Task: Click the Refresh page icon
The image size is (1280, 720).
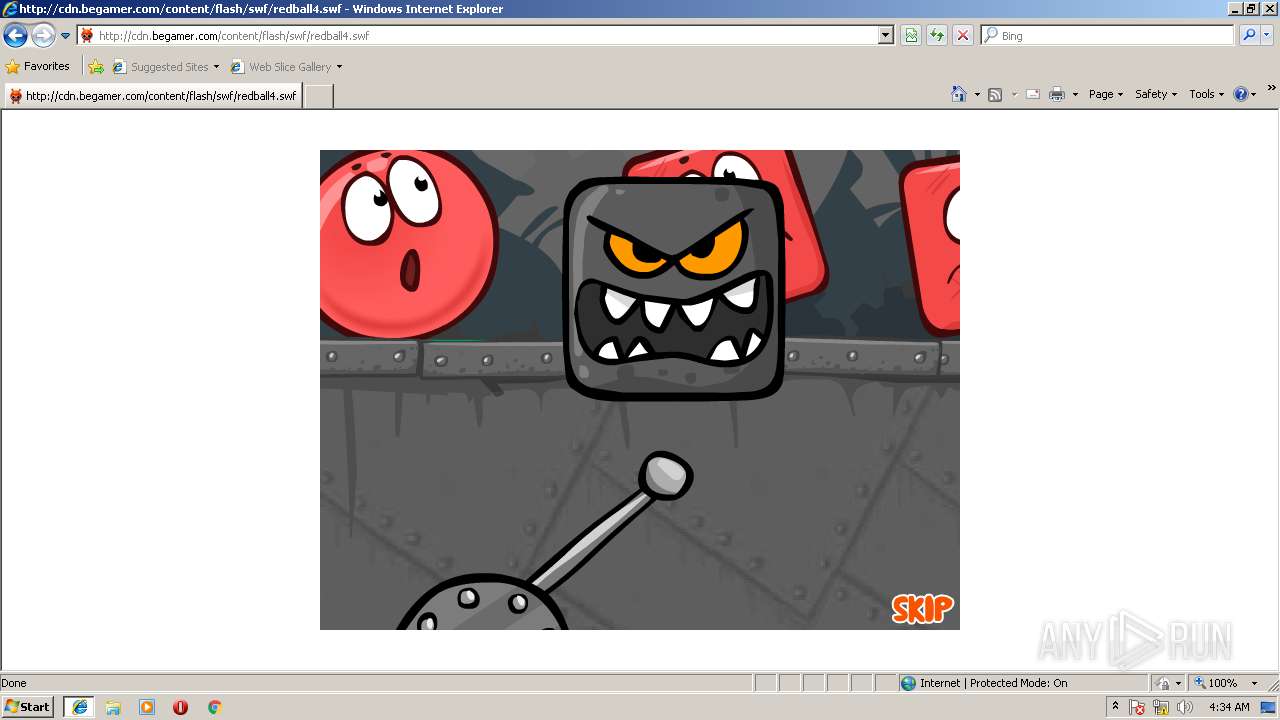Action: tap(937, 35)
